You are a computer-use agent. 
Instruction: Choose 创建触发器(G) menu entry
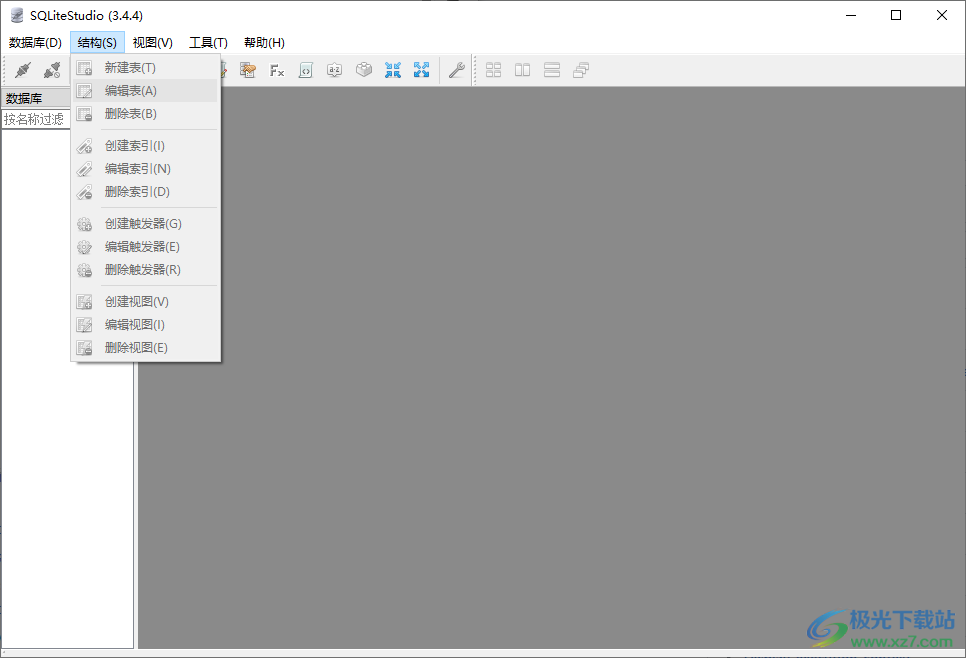pos(143,224)
